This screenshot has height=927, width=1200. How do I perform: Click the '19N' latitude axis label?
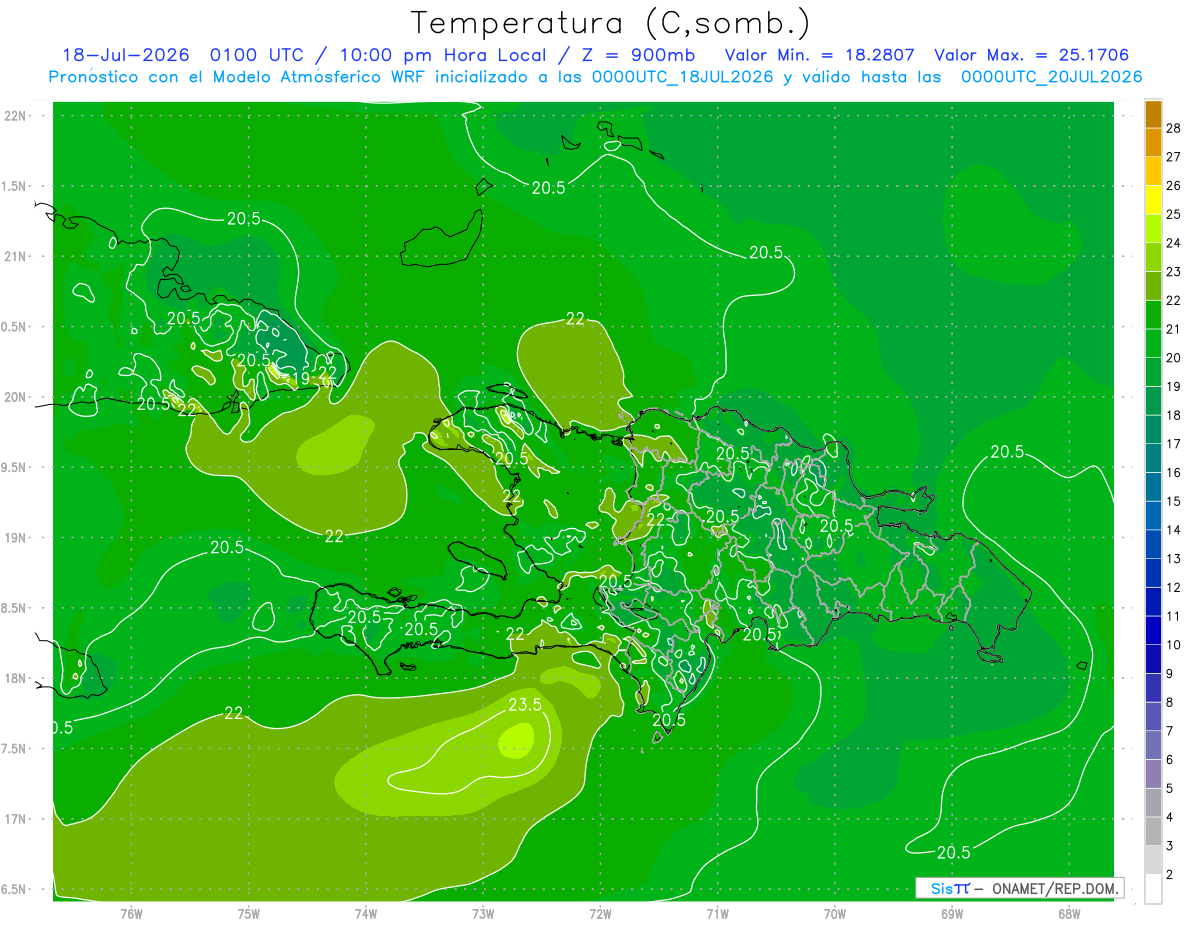(x=17, y=538)
